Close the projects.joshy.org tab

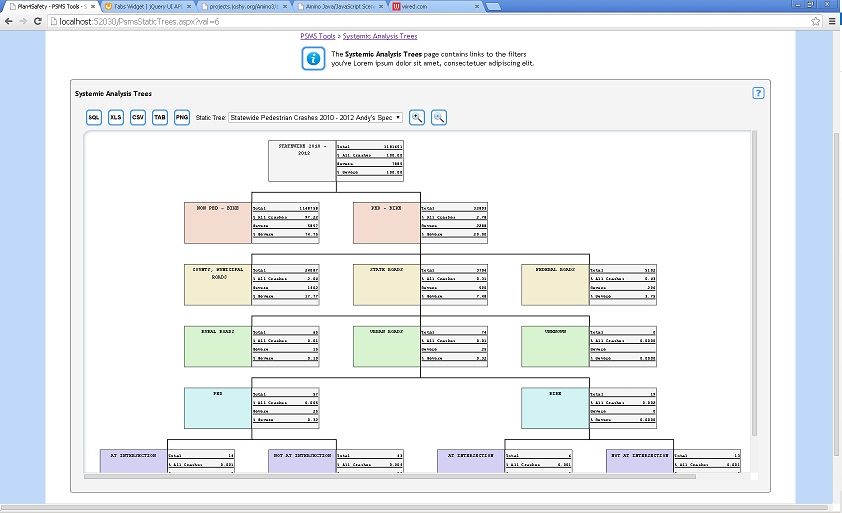coord(285,6)
